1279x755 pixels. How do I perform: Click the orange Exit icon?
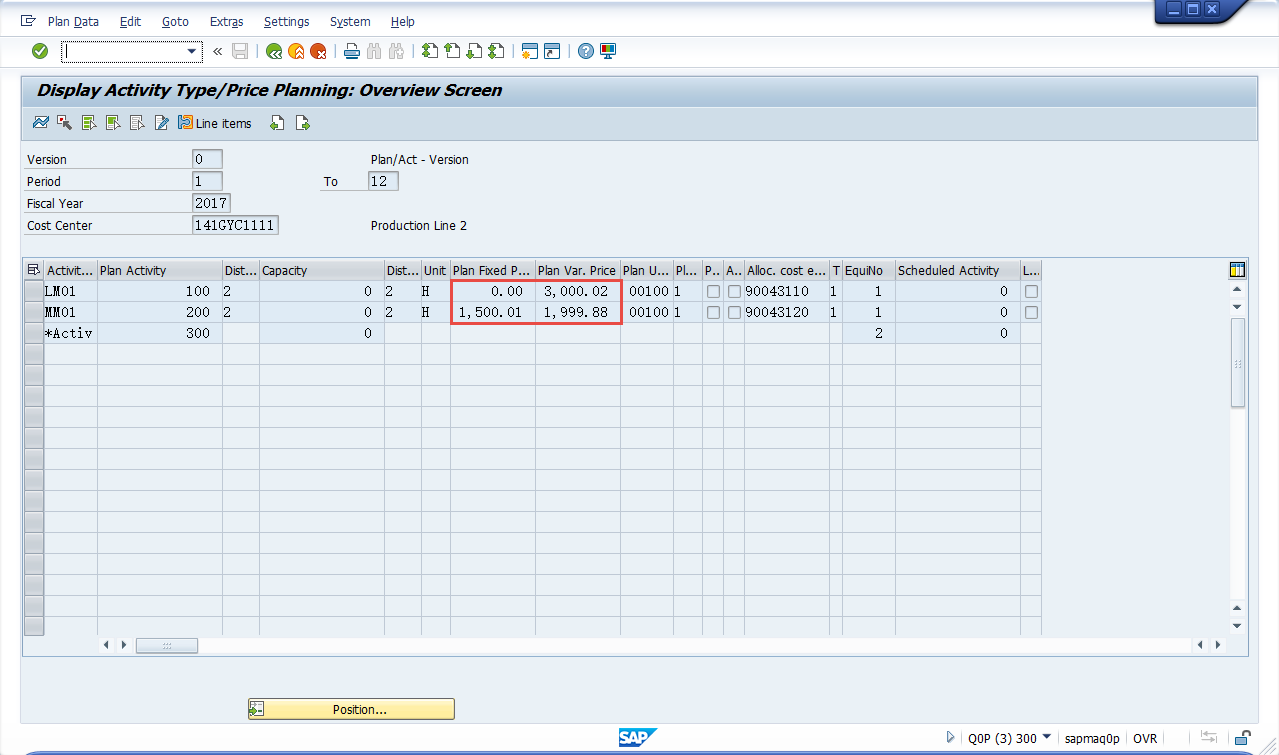click(x=296, y=51)
